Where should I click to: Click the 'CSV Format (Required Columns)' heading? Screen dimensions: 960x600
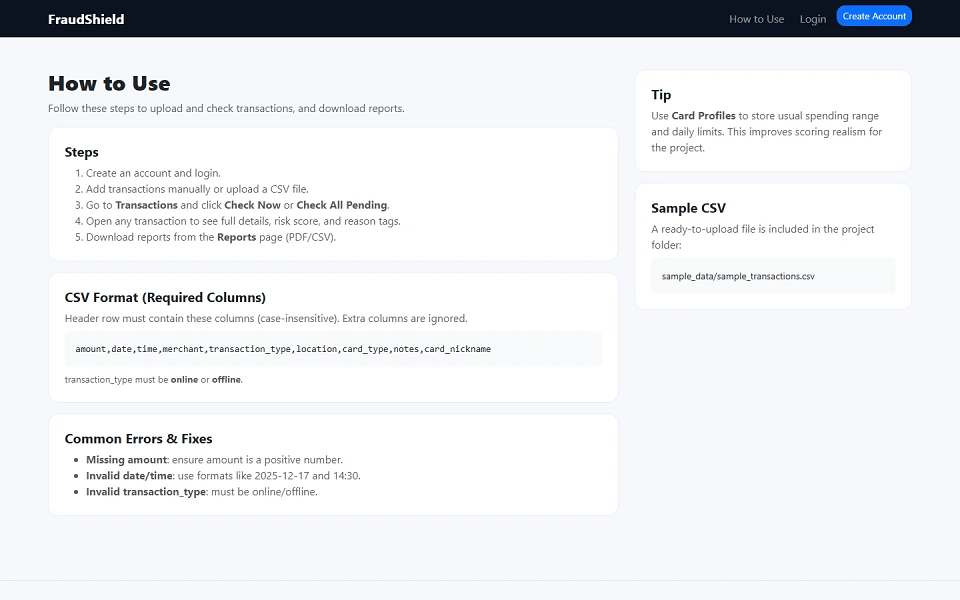tap(165, 298)
